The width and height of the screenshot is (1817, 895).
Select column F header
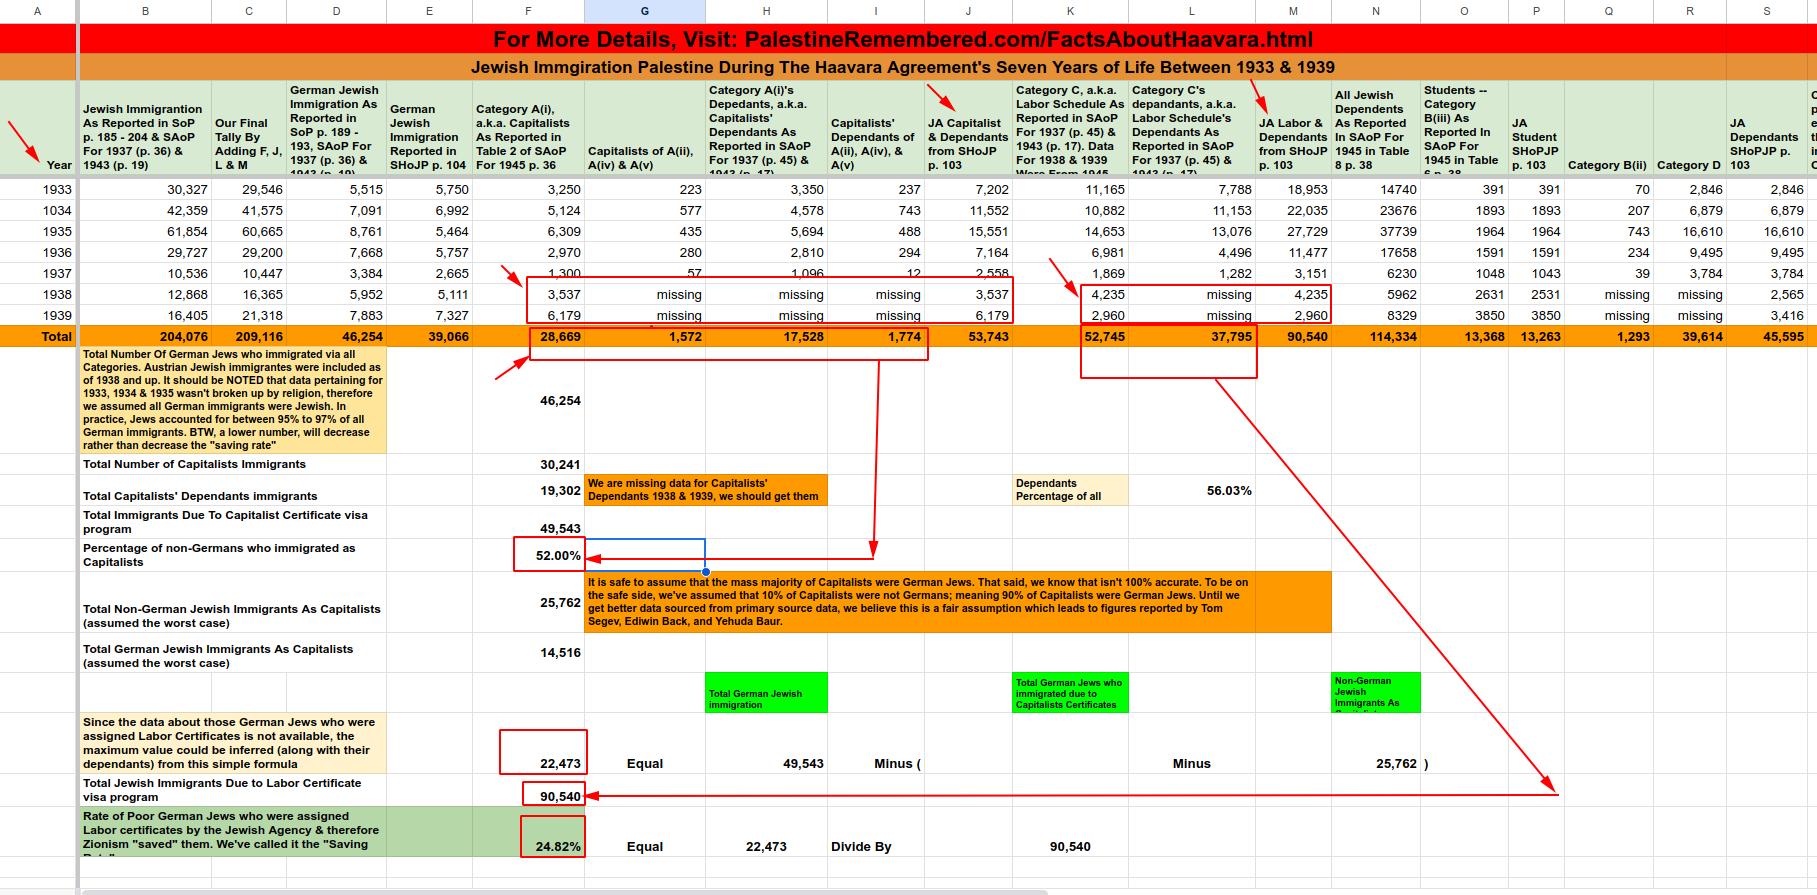point(528,11)
